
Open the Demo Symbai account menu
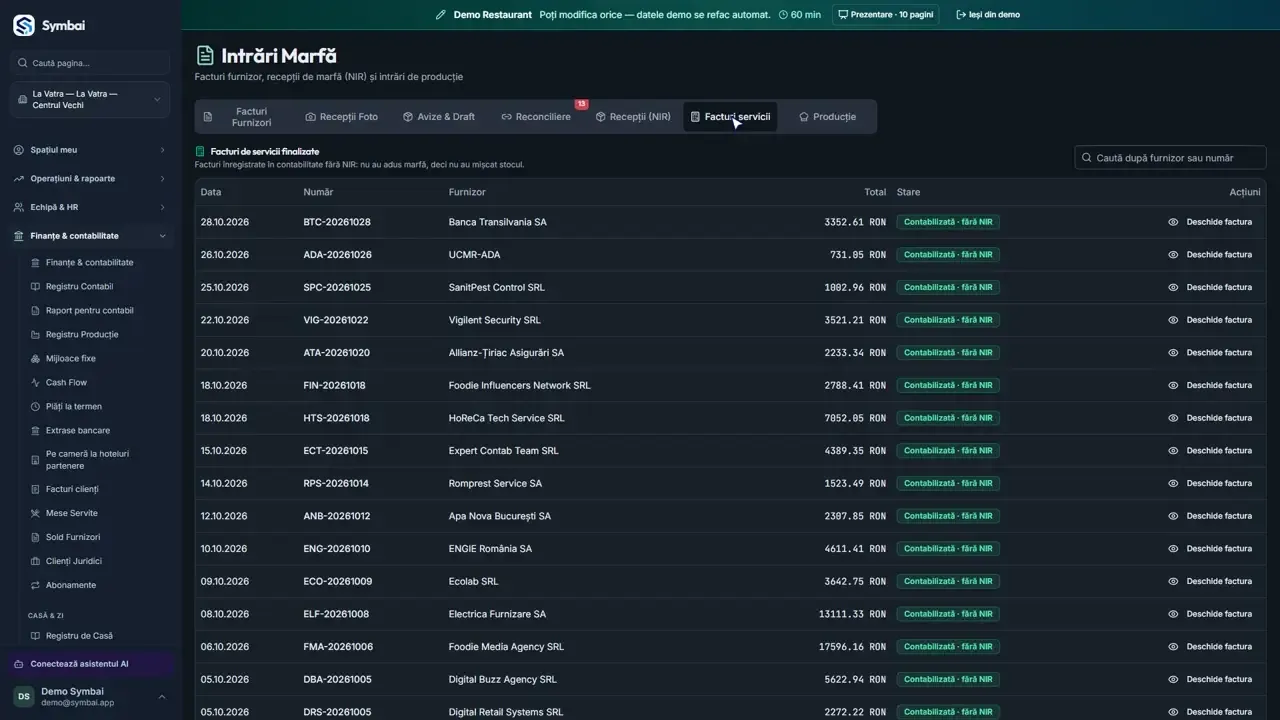90,697
